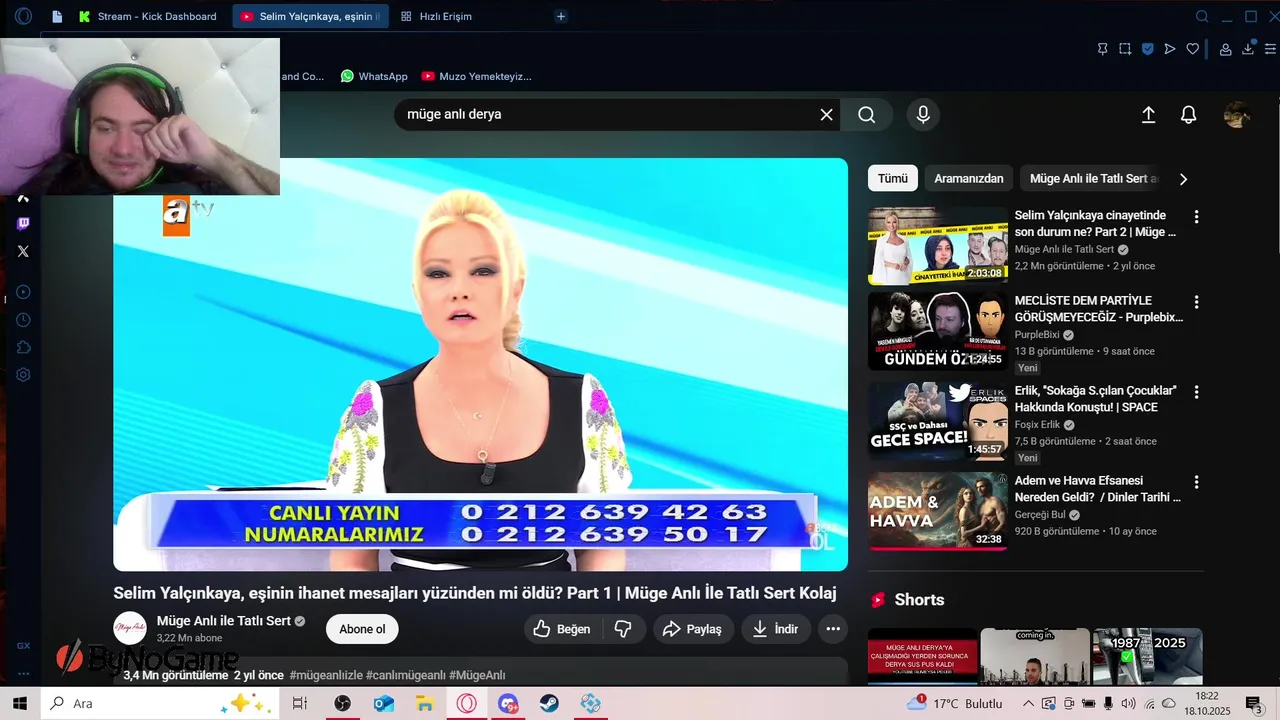This screenshot has height=720, width=1280.
Task: Click the video player showing Müge Anlı
Action: click(480, 364)
